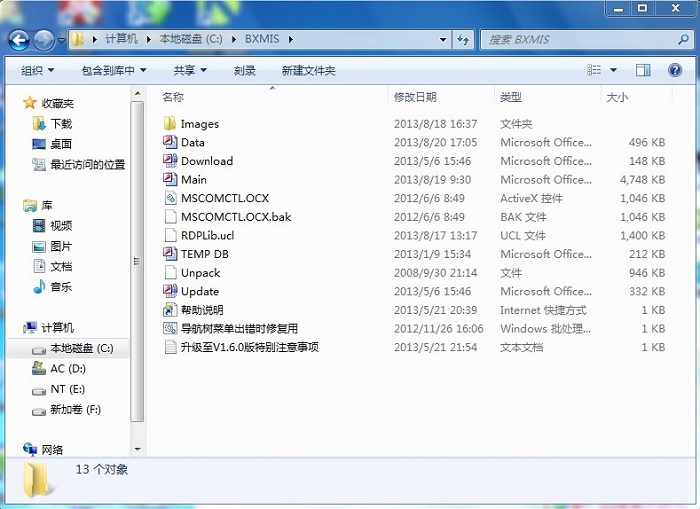Open the 图片 library
The image size is (700, 509).
[61, 246]
